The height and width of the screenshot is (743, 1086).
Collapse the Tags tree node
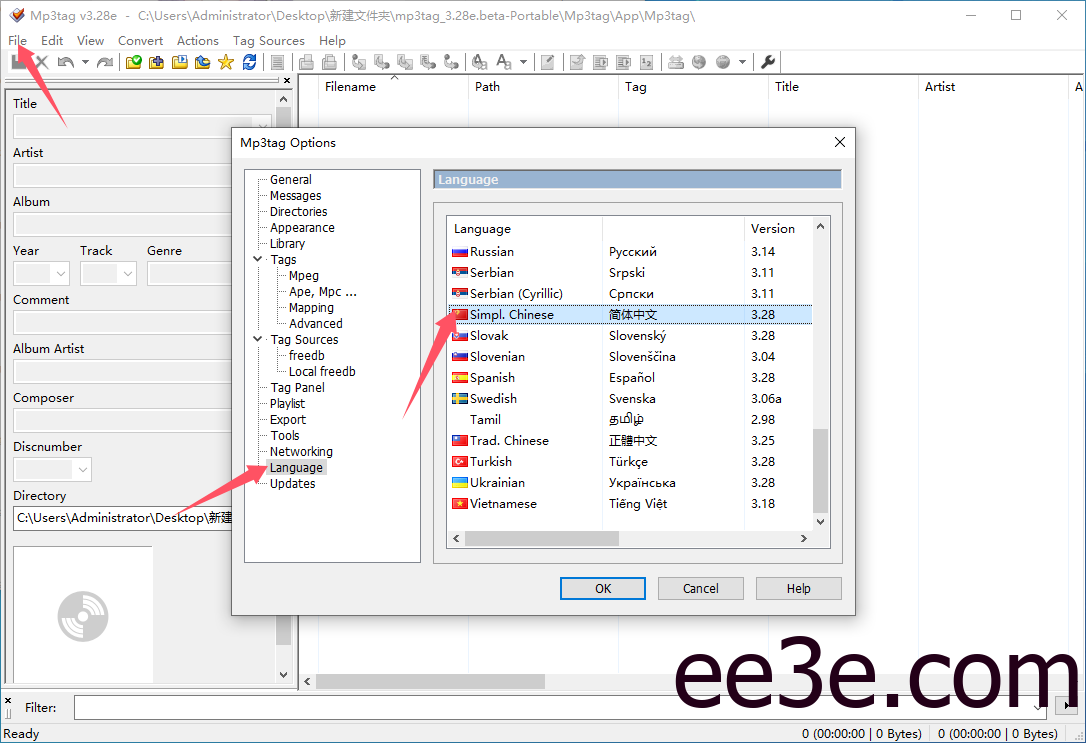click(258, 260)
